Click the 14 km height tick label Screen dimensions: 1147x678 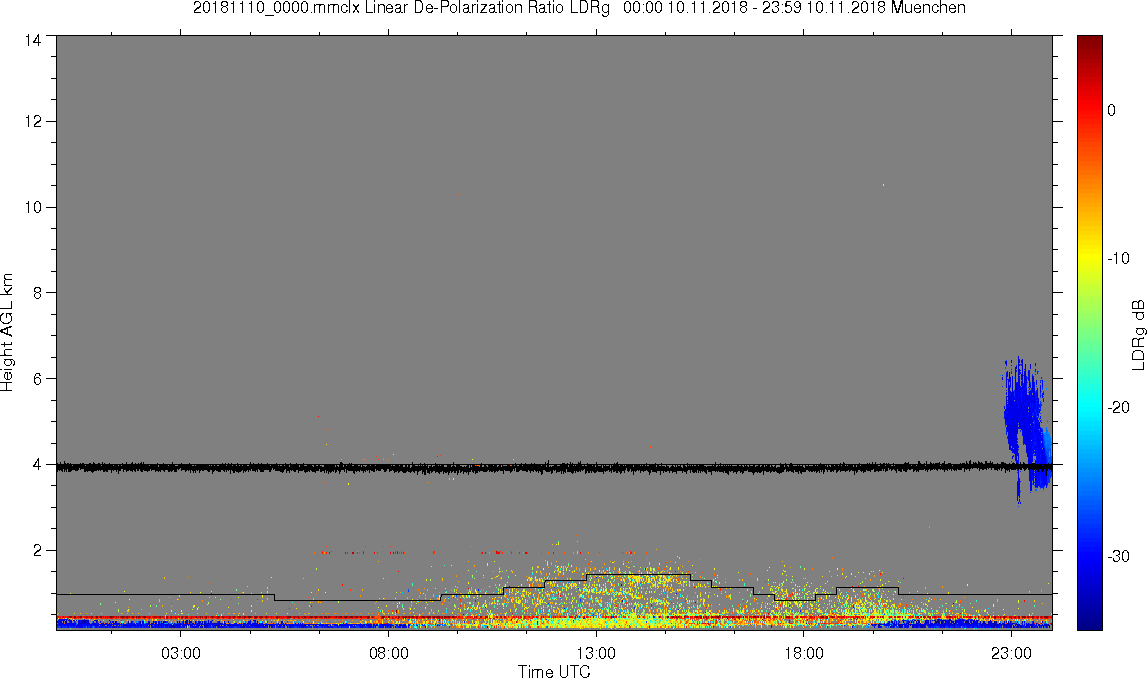click(32, 41)
